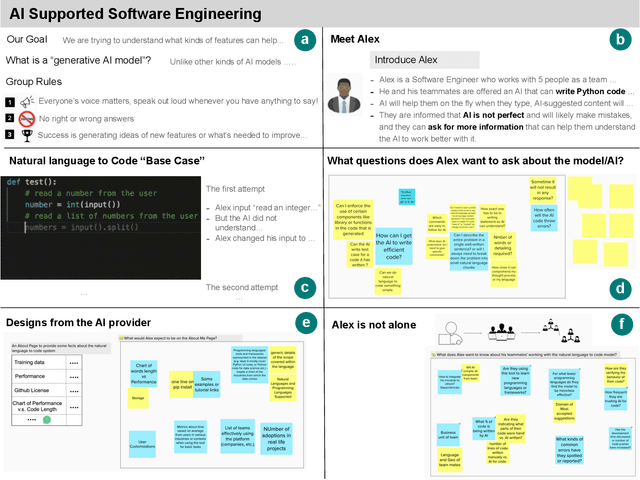Viewport: 640px width, 480px height.
Task: Select 'NUmber of adoptions in real life projects' note
Action: pyautogui.click(x=276, y=439)
